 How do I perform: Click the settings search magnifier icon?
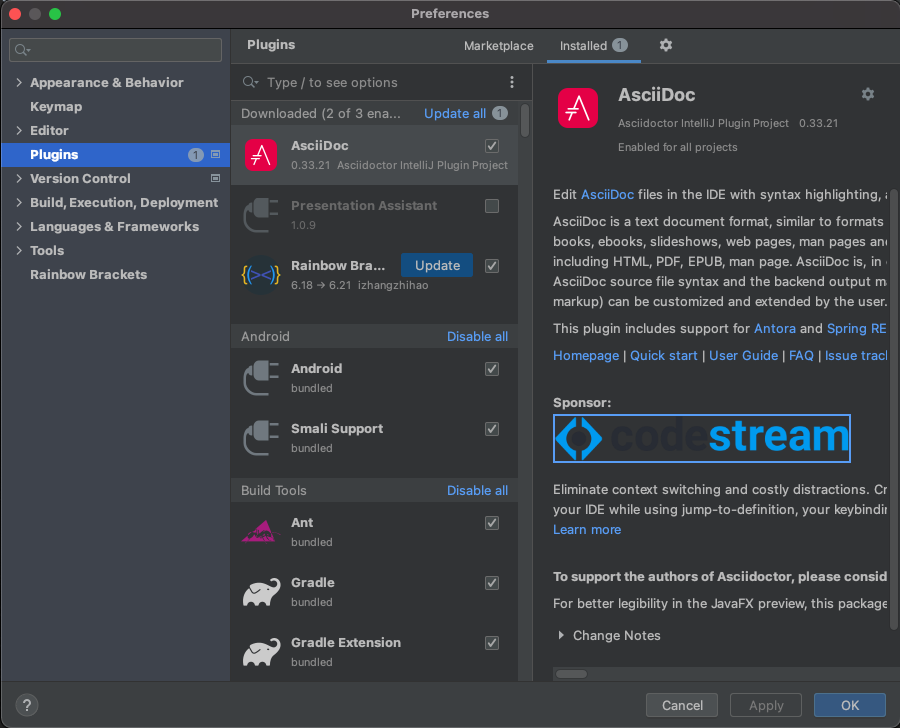coord(22,51)
